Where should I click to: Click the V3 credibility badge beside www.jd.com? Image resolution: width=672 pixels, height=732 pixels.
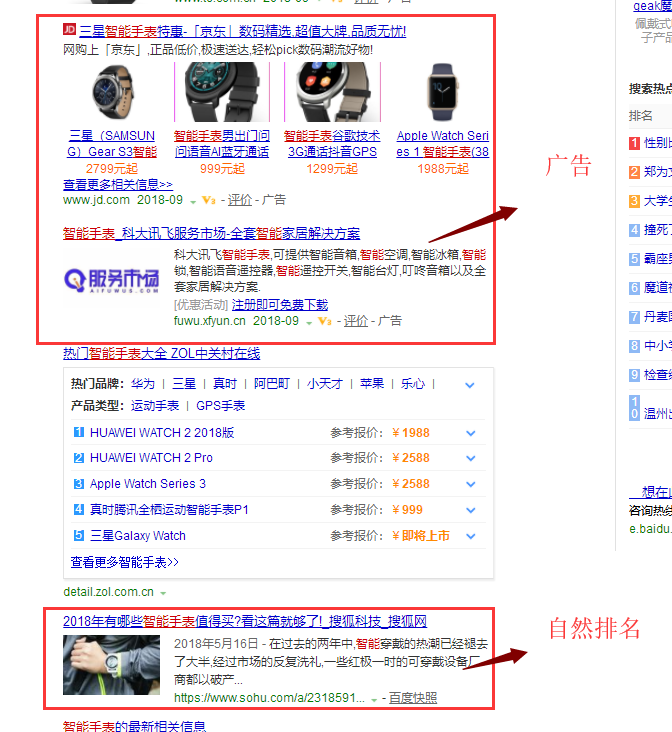coord(208,200)
